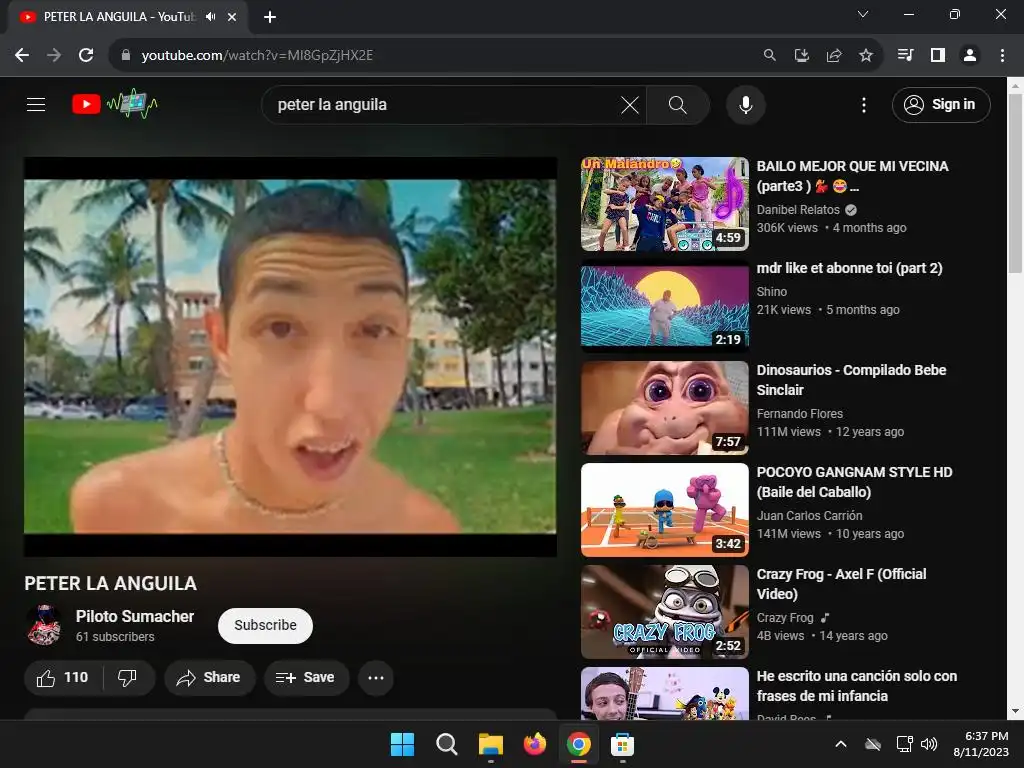This screenshot has height=768, width=1024.
Task: Mute the tab via speaker icon
Action: coord(210,17)
